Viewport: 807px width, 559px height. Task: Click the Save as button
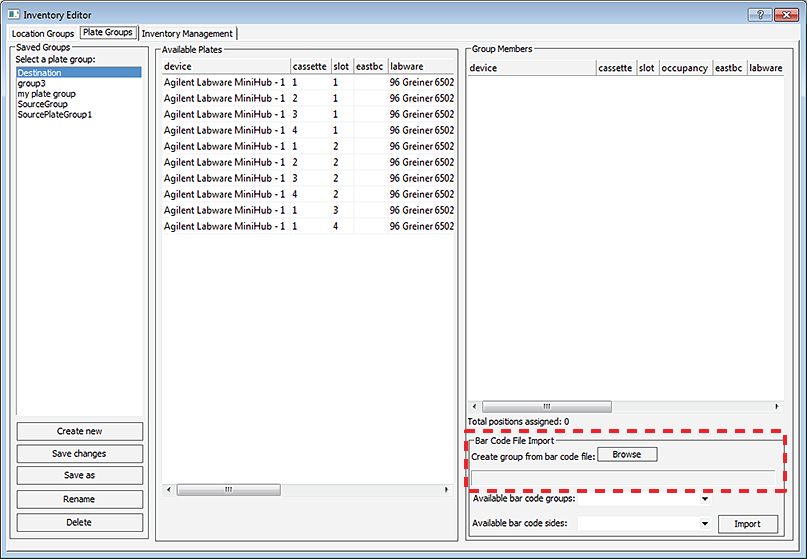pyautogui.click(x=80, y=476)
